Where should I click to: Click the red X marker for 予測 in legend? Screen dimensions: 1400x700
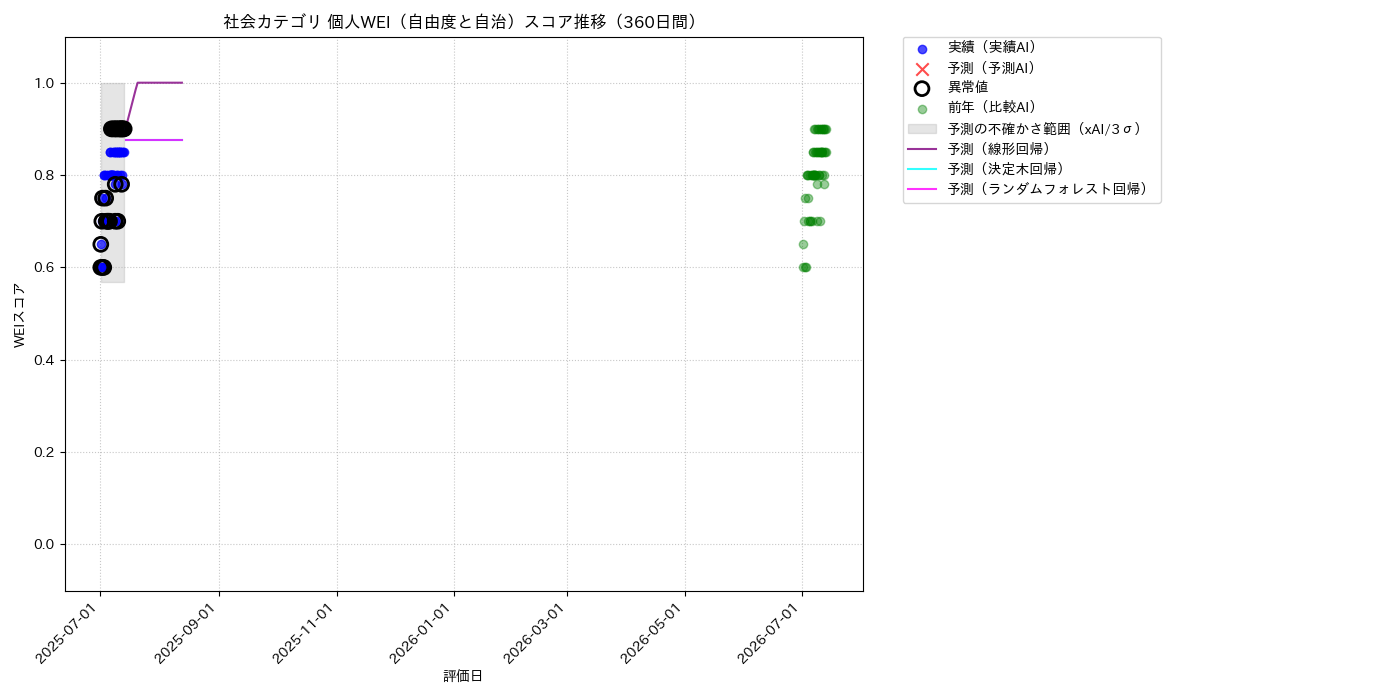coord(922,69)
